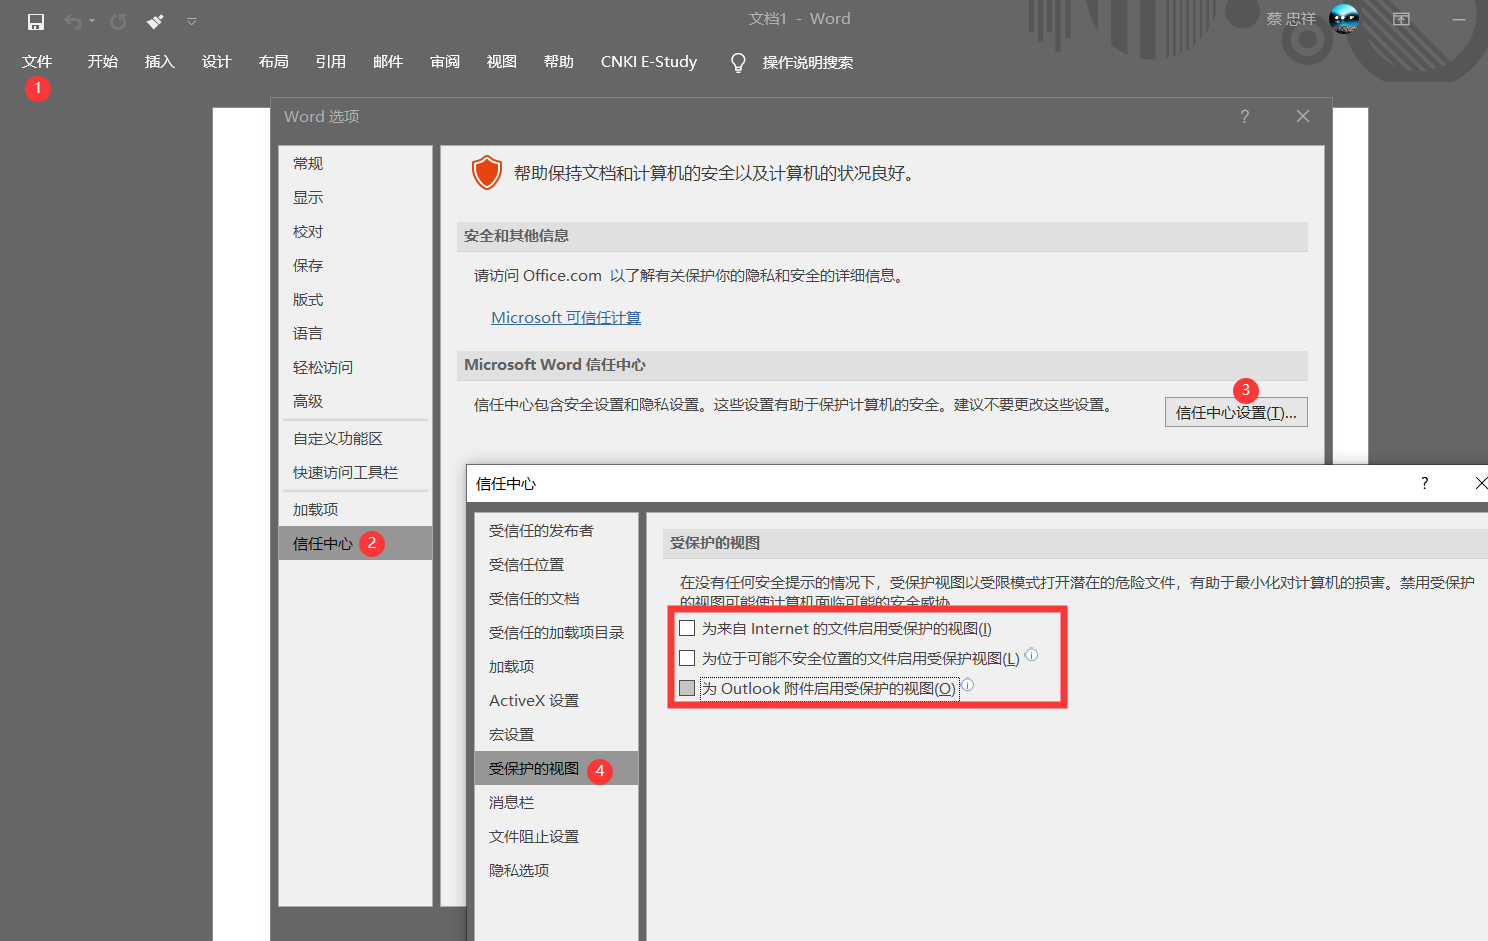The width and height of the screenshot is (1488, 941).
Task: Open the Customize Quick Access Toolbar dropdown
Action: click(191, 21)
